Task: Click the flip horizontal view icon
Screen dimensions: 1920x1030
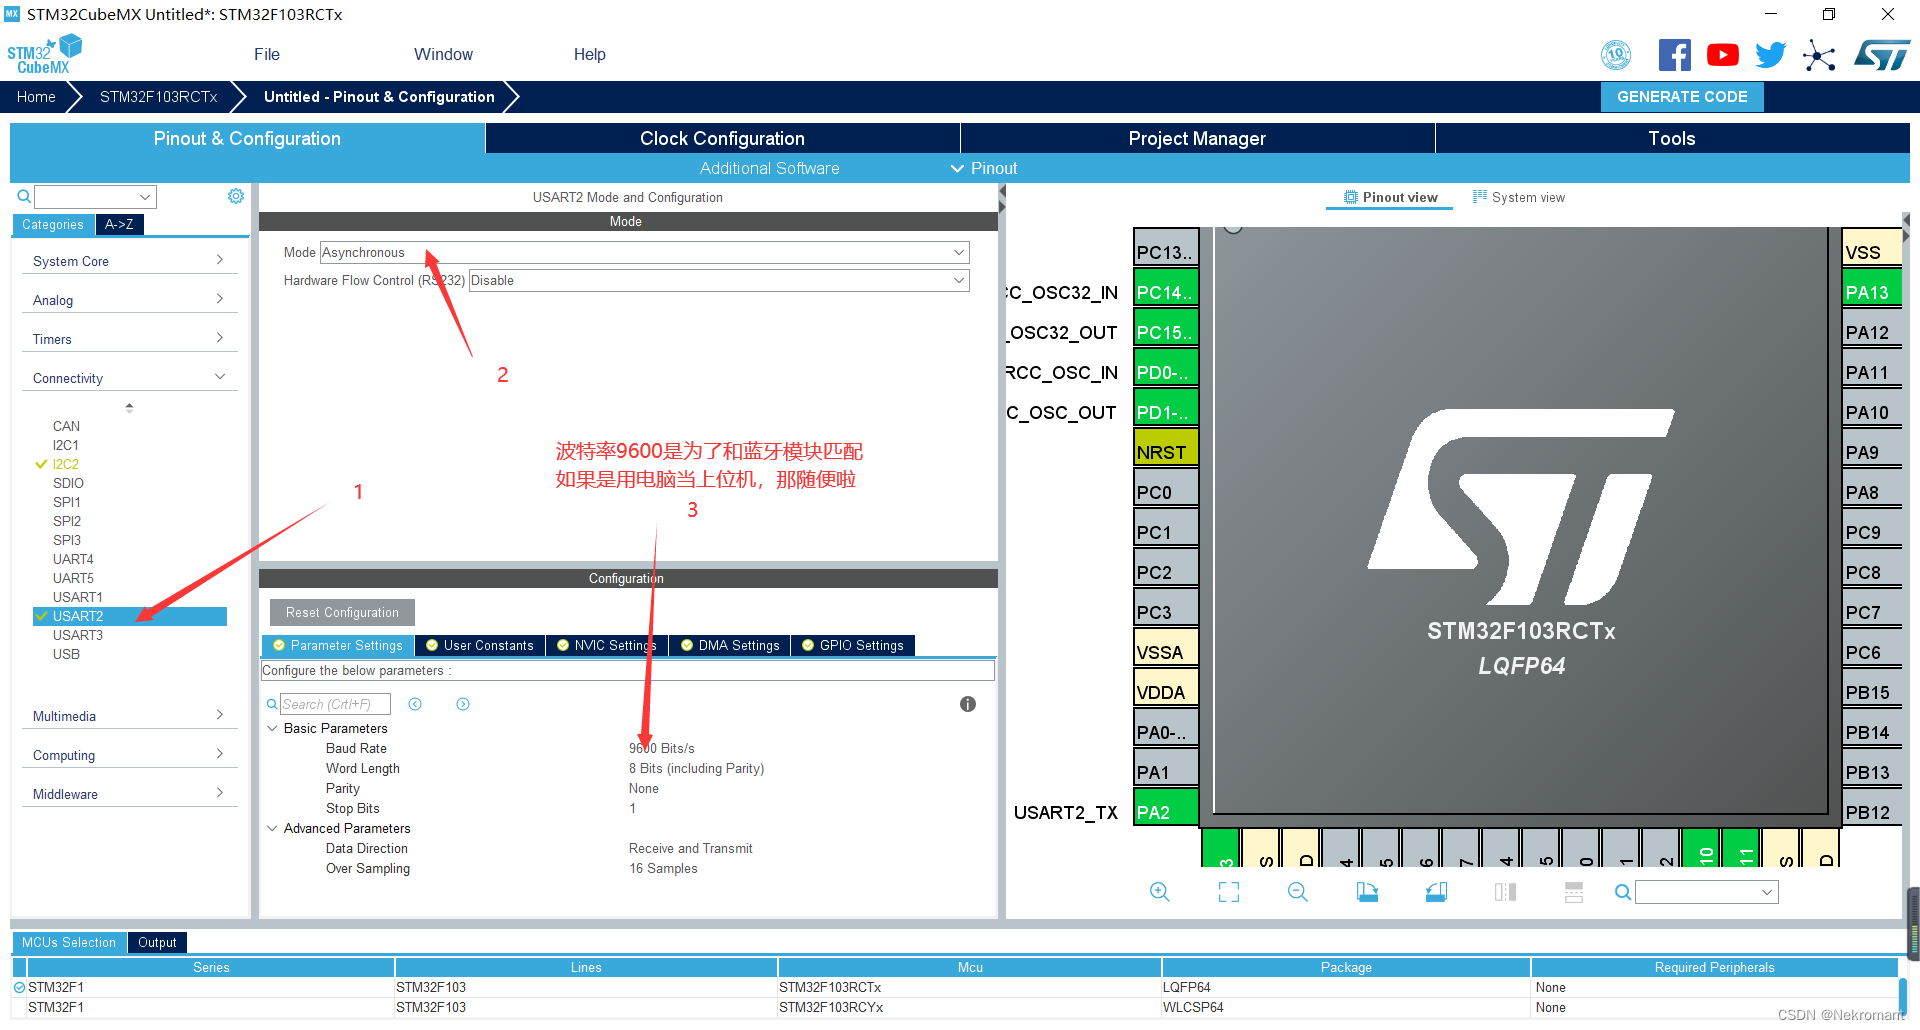Action: (x=1505, y=892)
